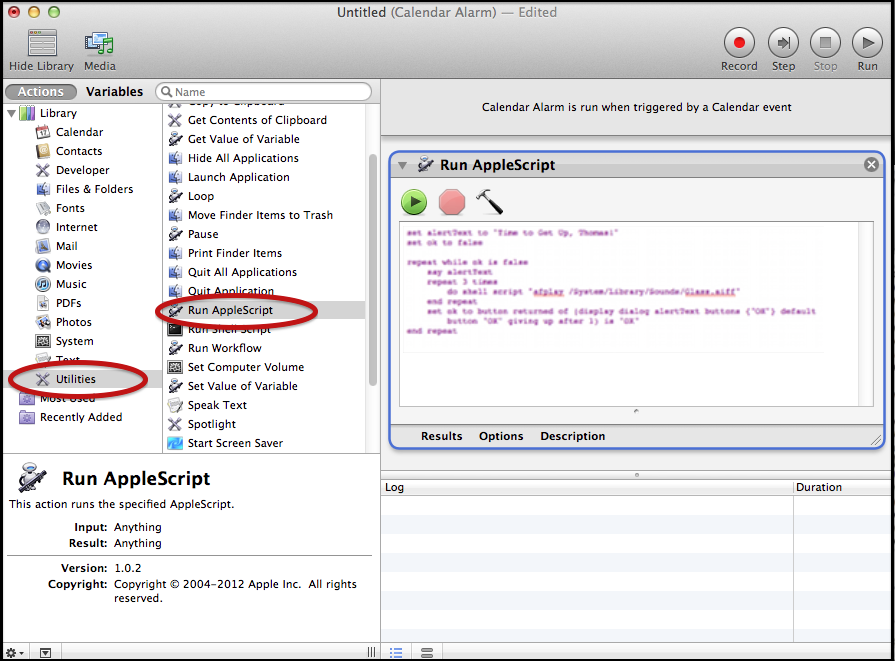The width and height of the screenshot is (895, 661).
Task: Show the log list view icon
Action: pos(396,652)
